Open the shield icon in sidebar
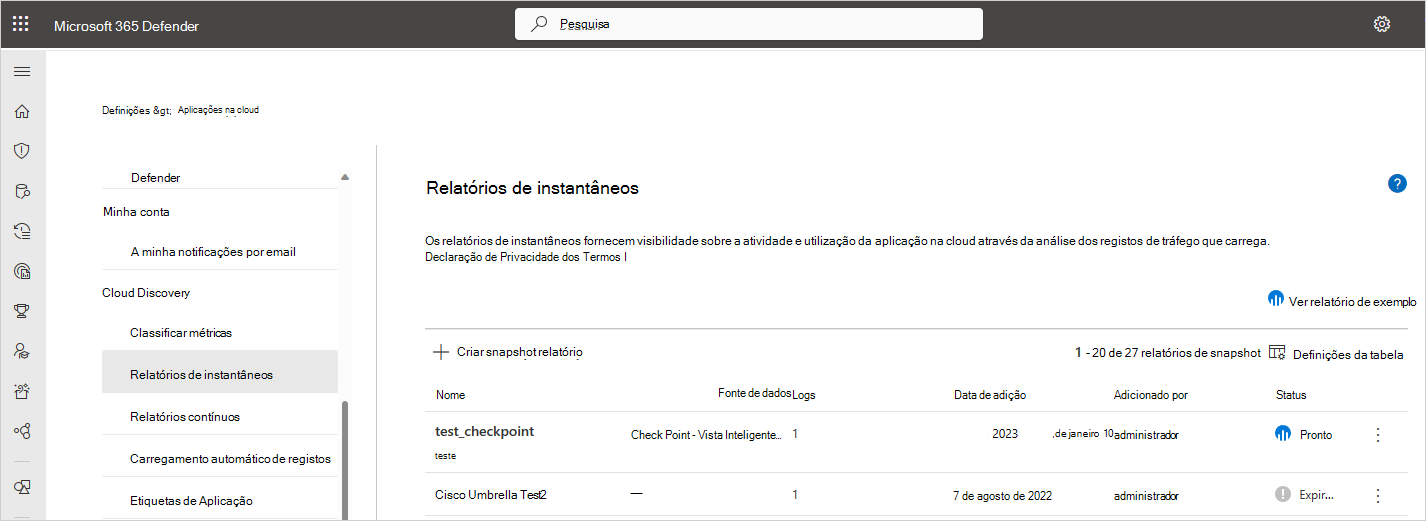Viewport: 1426px width, 521px height. (x=21, y=151)
